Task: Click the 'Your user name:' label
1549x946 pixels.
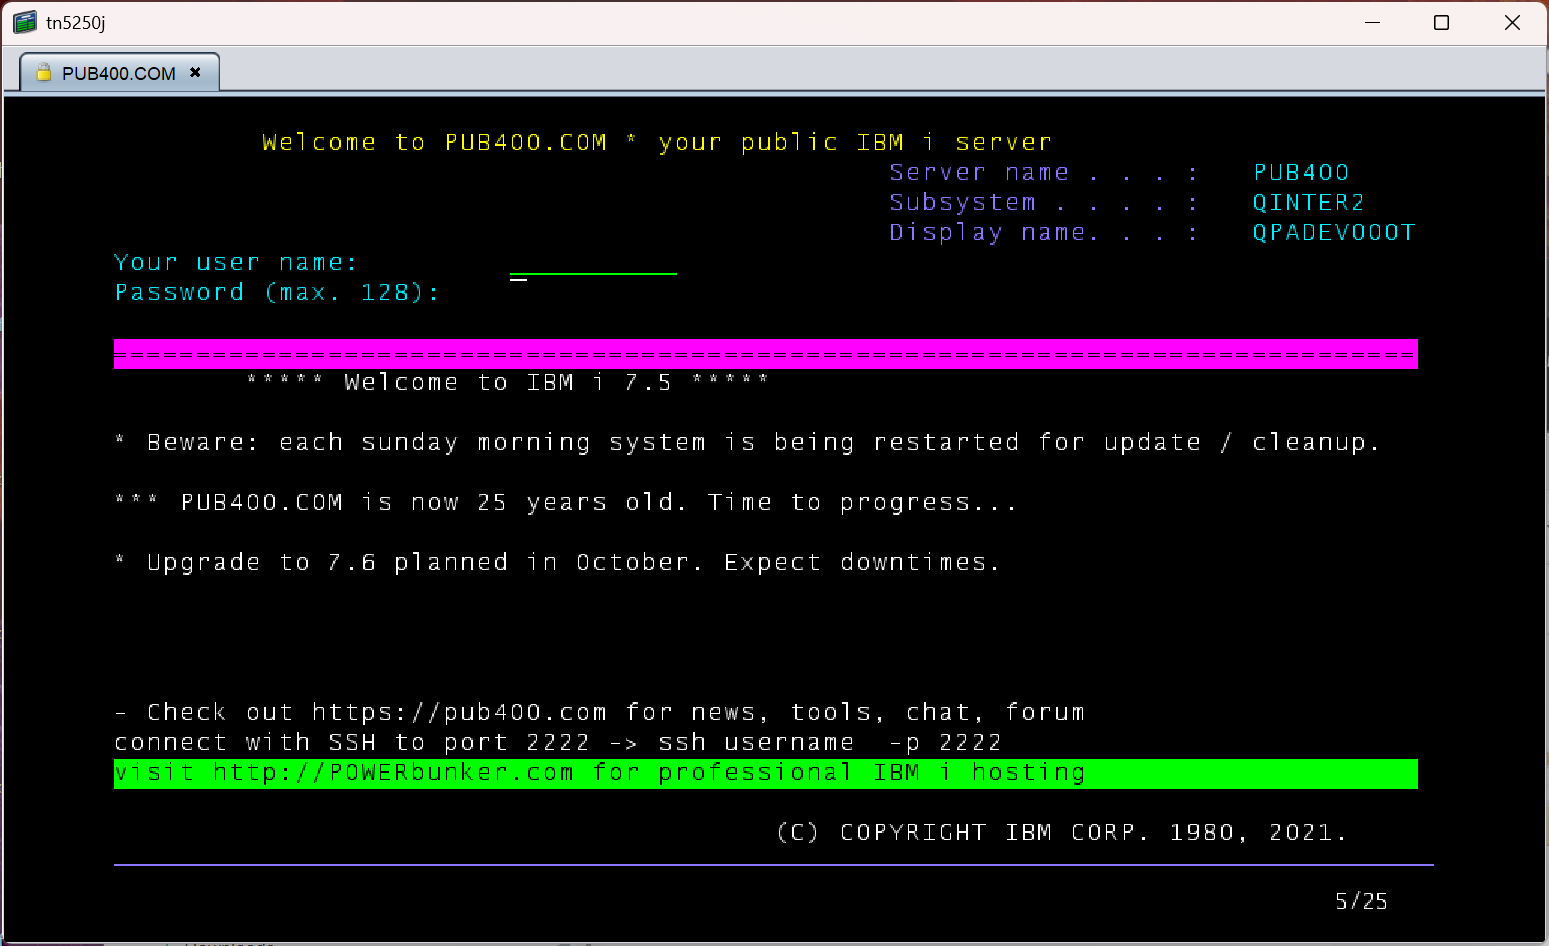Action: 235,262
